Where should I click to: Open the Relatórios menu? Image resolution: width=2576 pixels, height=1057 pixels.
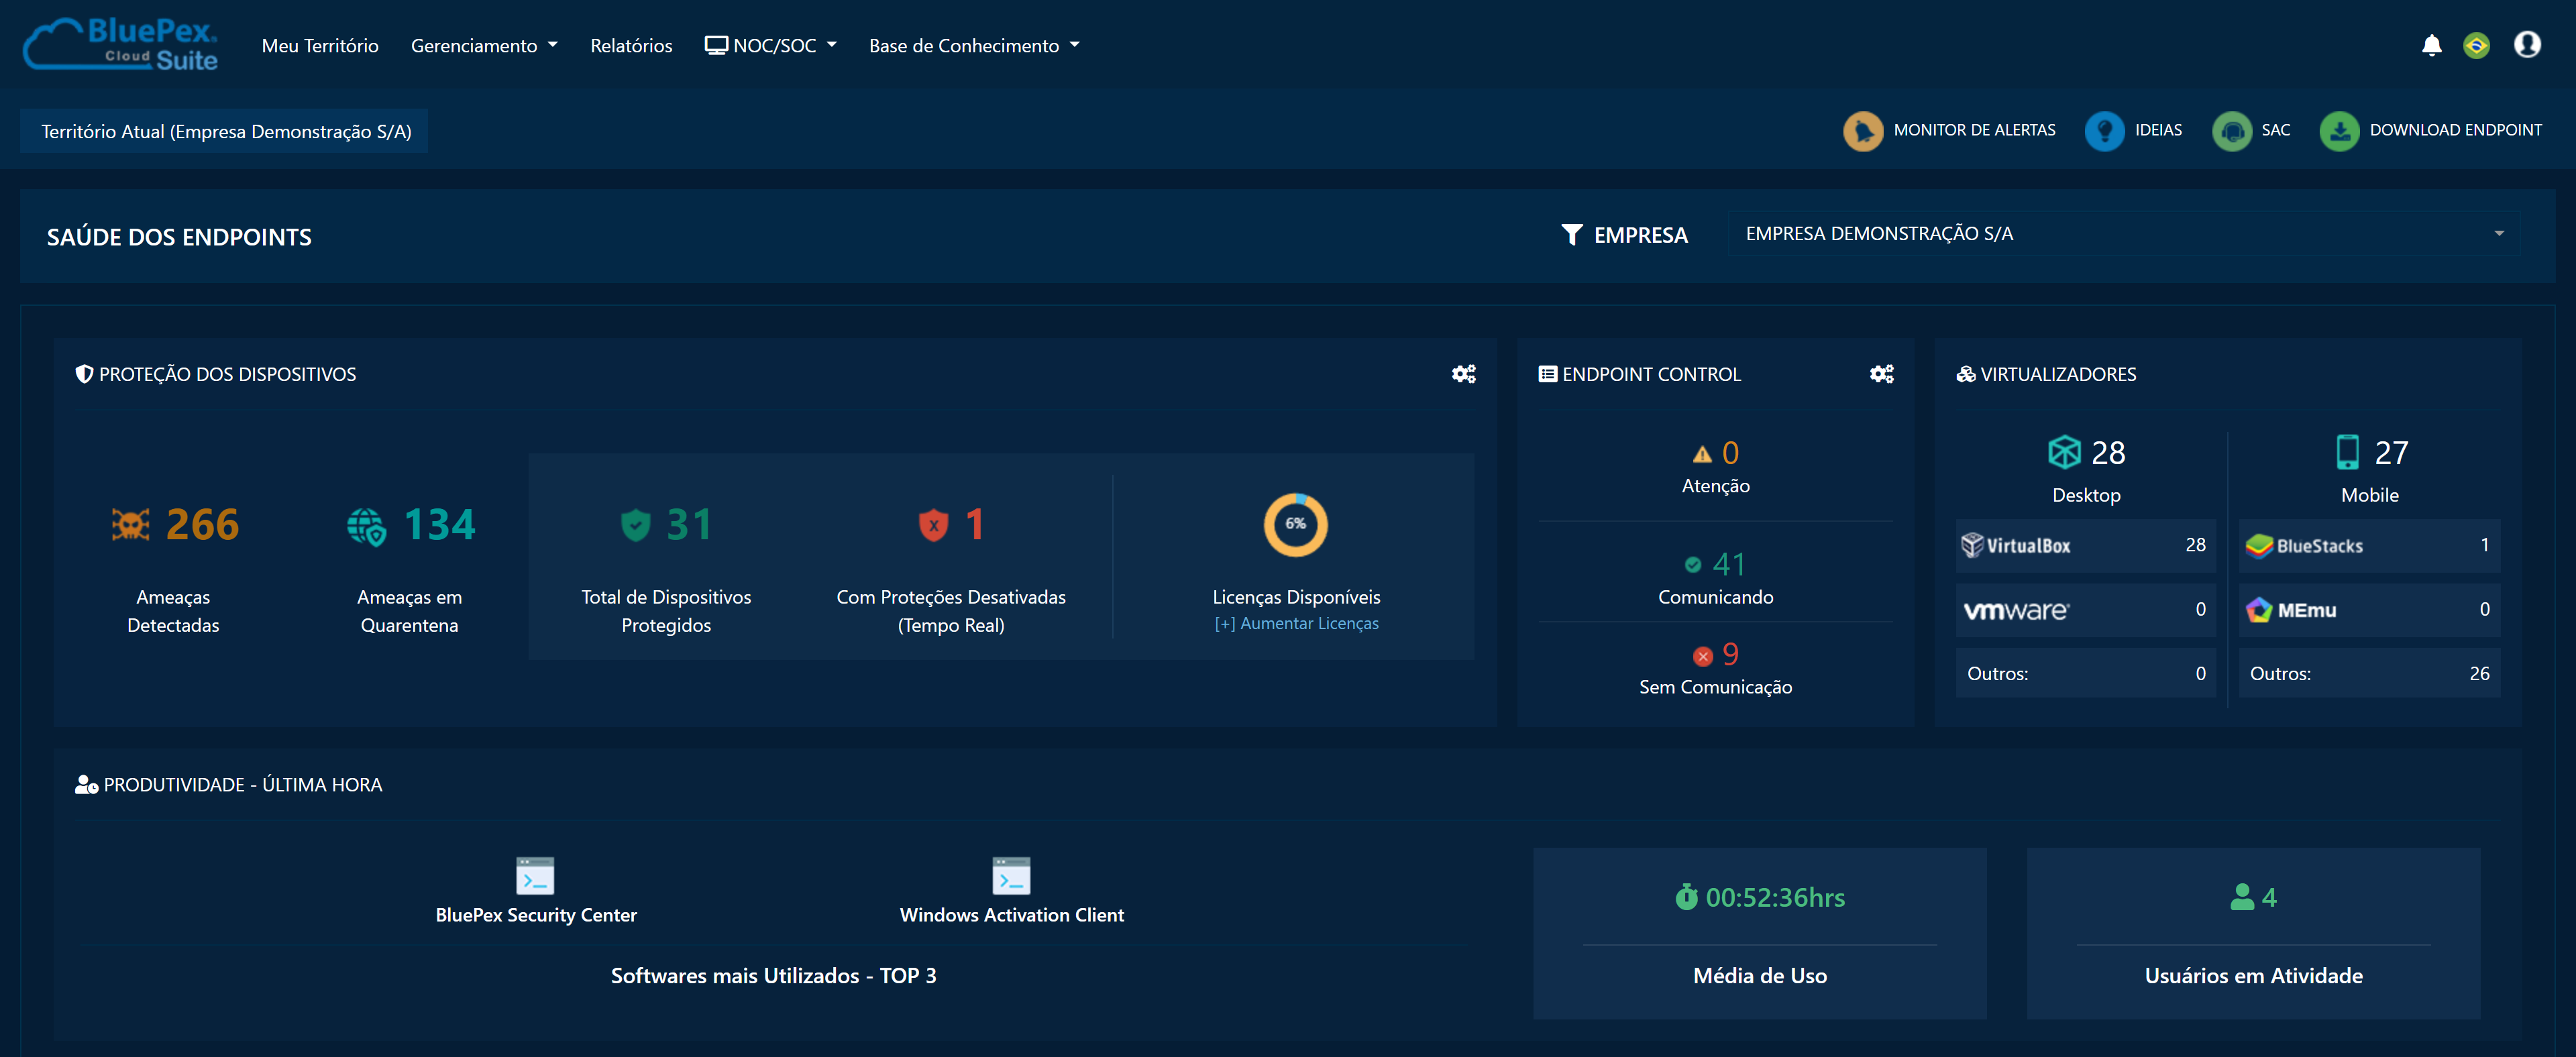click(631, 46)
